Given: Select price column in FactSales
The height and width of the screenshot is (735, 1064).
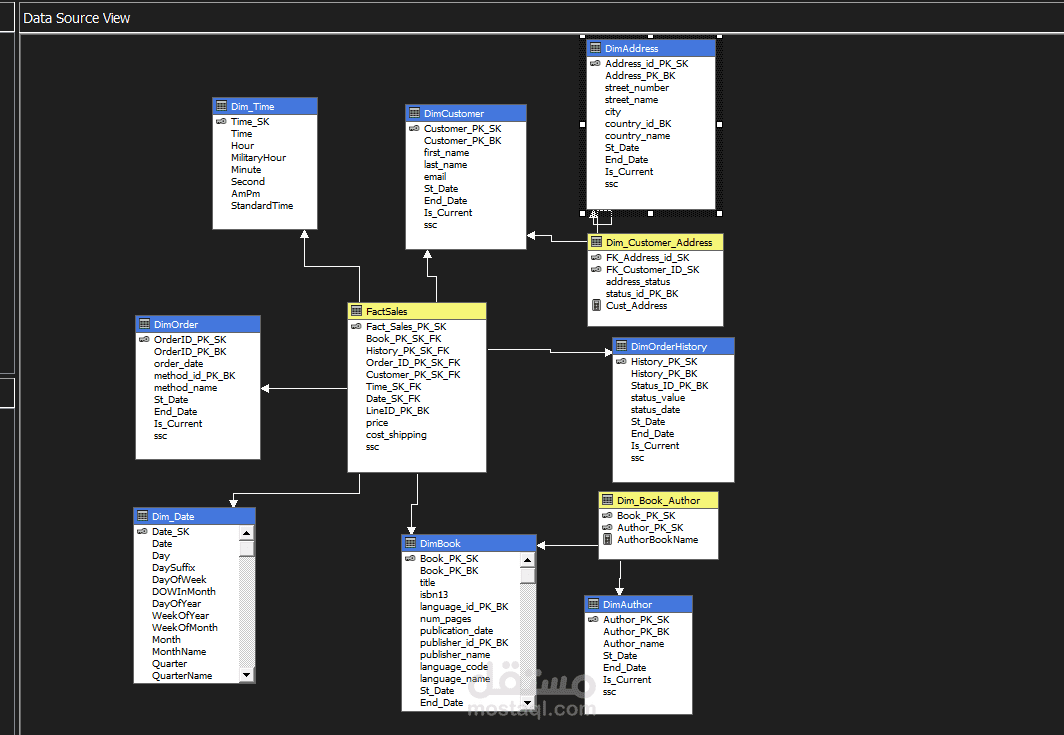Looking at the screenshot, I should coord(377,423).
